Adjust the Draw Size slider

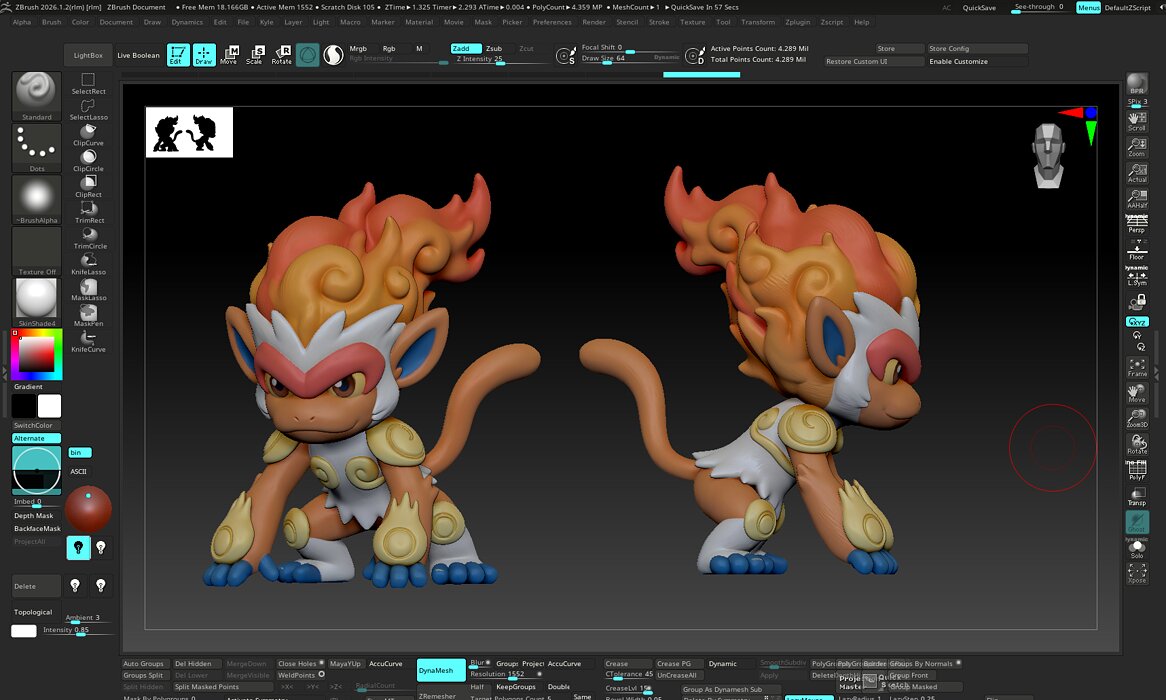click(631, 59)
